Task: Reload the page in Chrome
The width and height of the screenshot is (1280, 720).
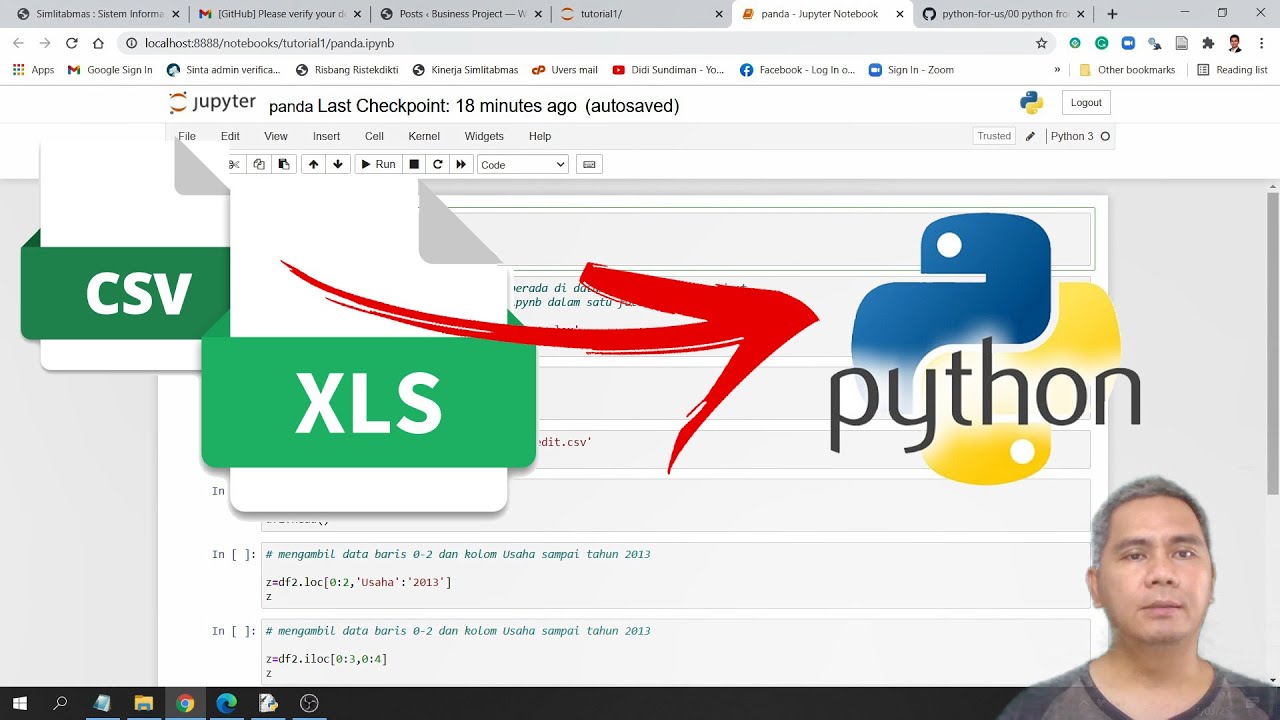Action: point(71,43)
